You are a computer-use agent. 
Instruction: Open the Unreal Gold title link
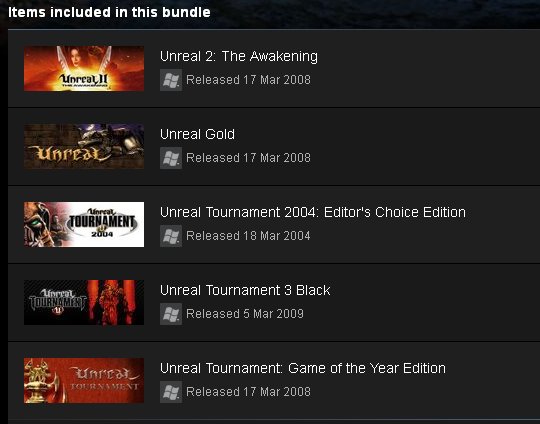point(197,134)
